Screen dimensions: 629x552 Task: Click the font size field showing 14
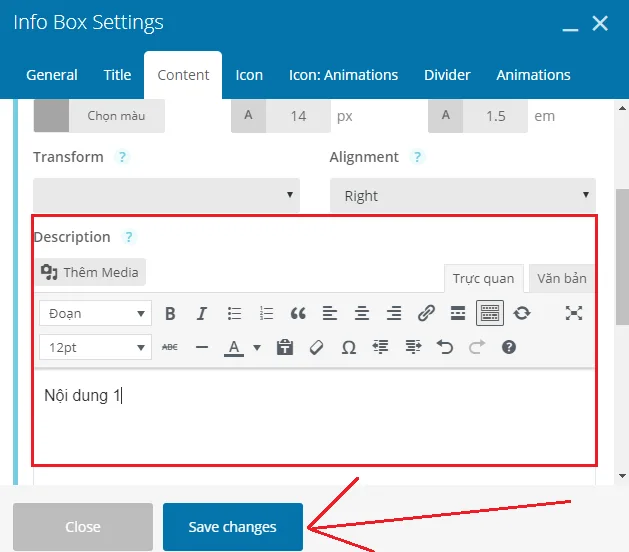(x=298, y=116)
